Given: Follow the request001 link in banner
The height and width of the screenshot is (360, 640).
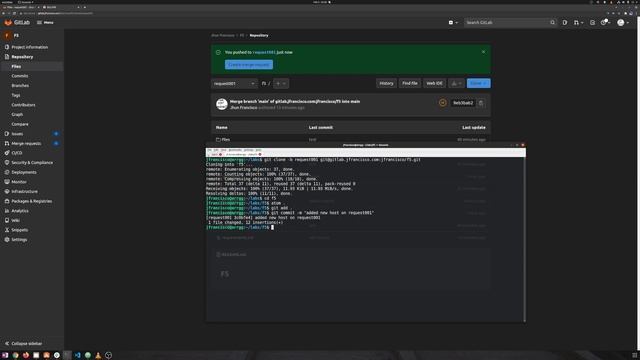Looking at the screenshot, I should 264,52.
